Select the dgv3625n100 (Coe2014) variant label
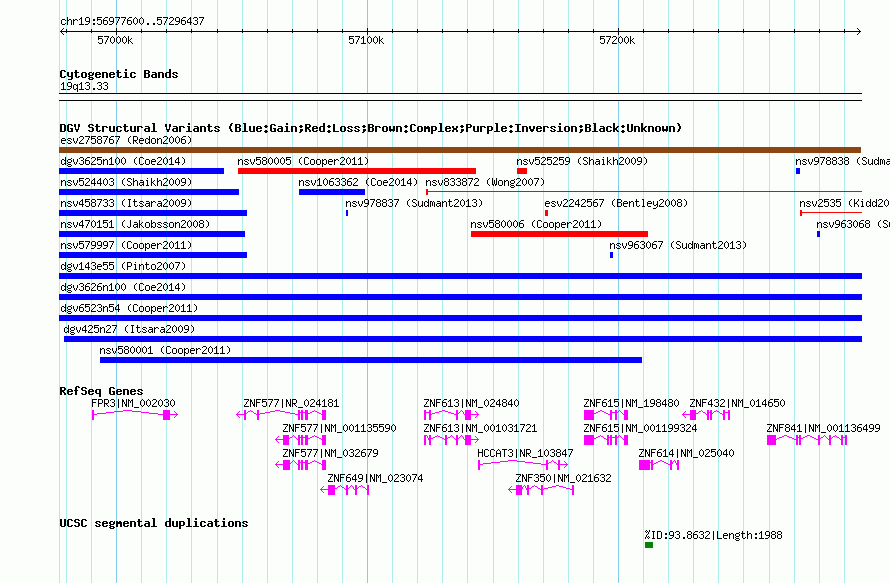This screenshot has height=583, width=890. point(123,161)
